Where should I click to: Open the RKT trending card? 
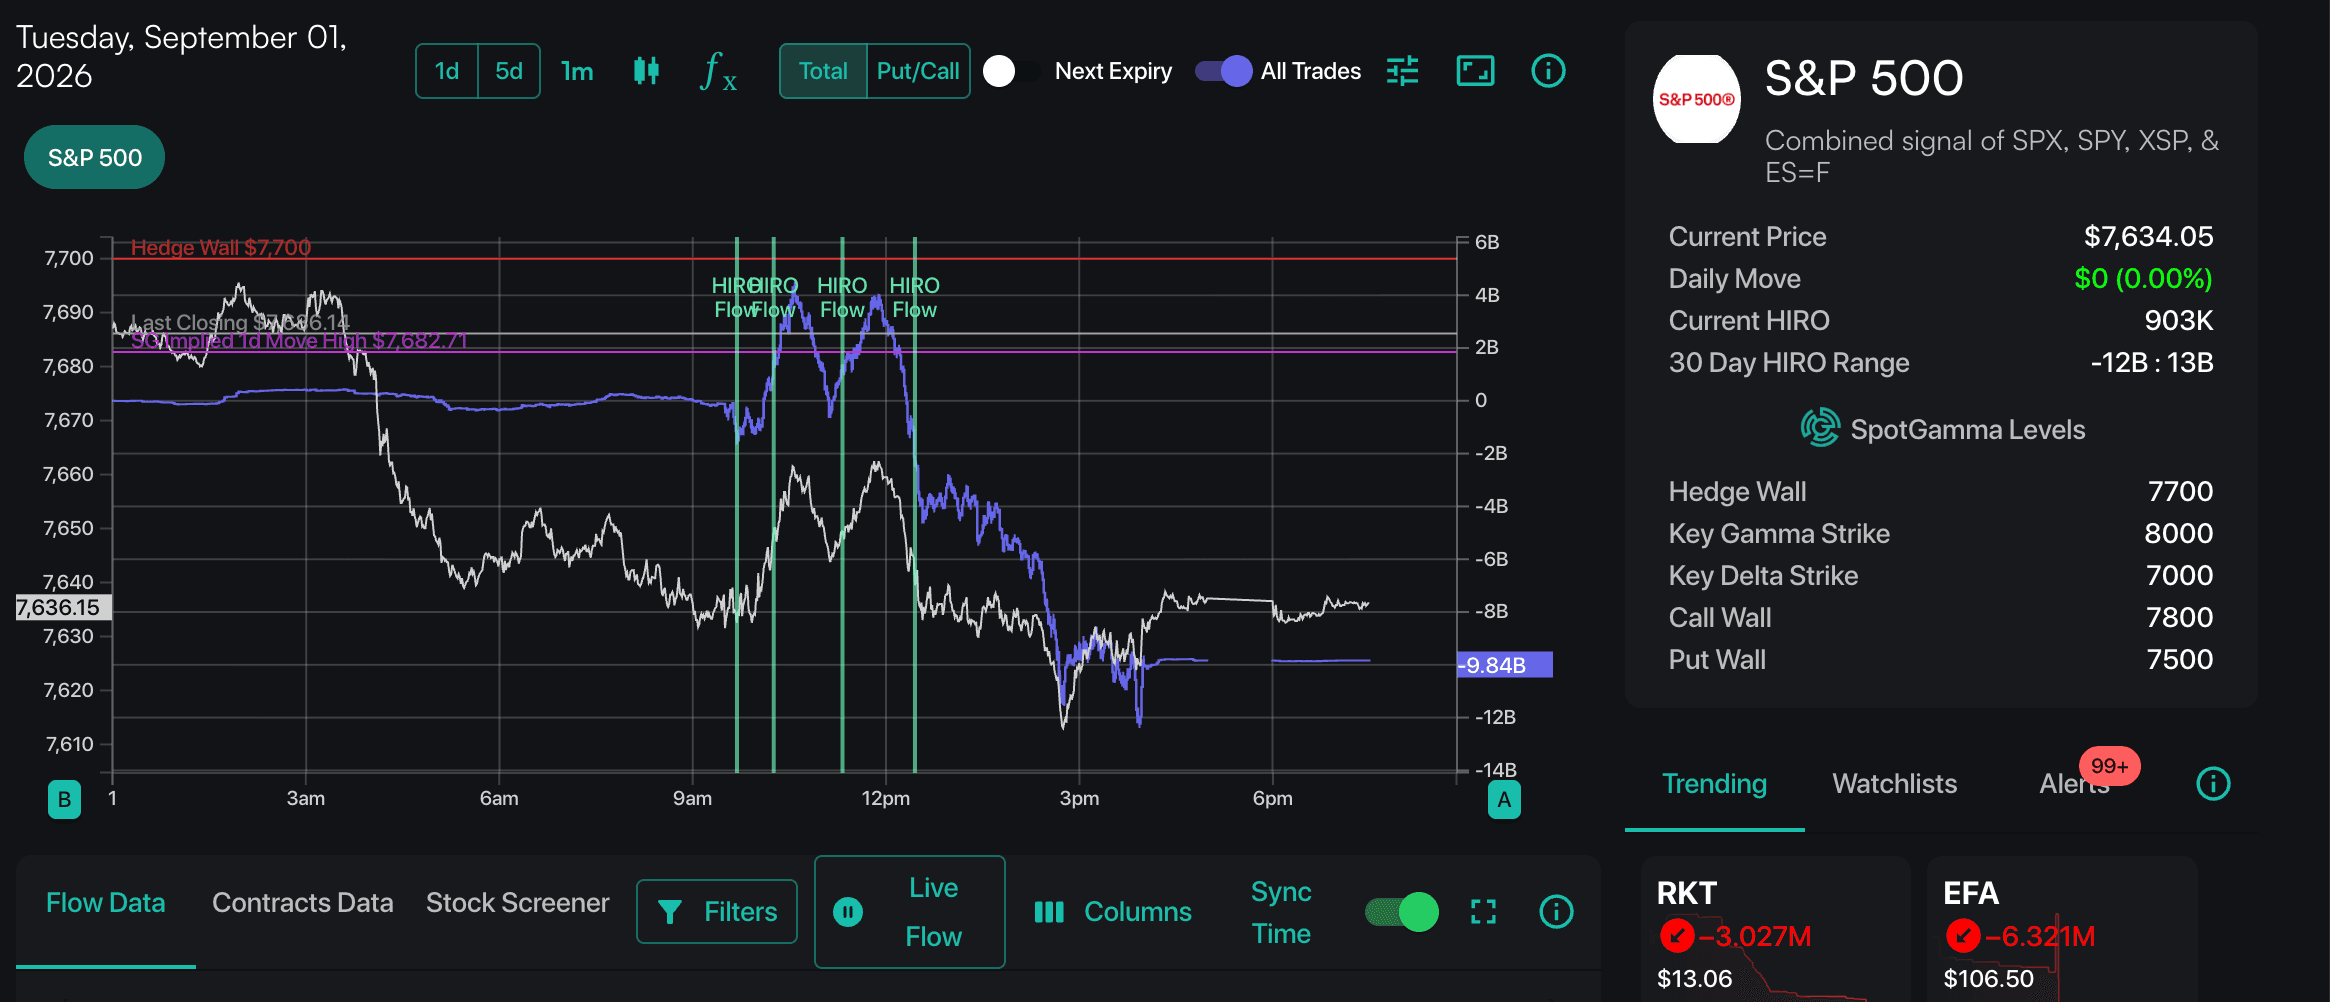click(1775, 930)
